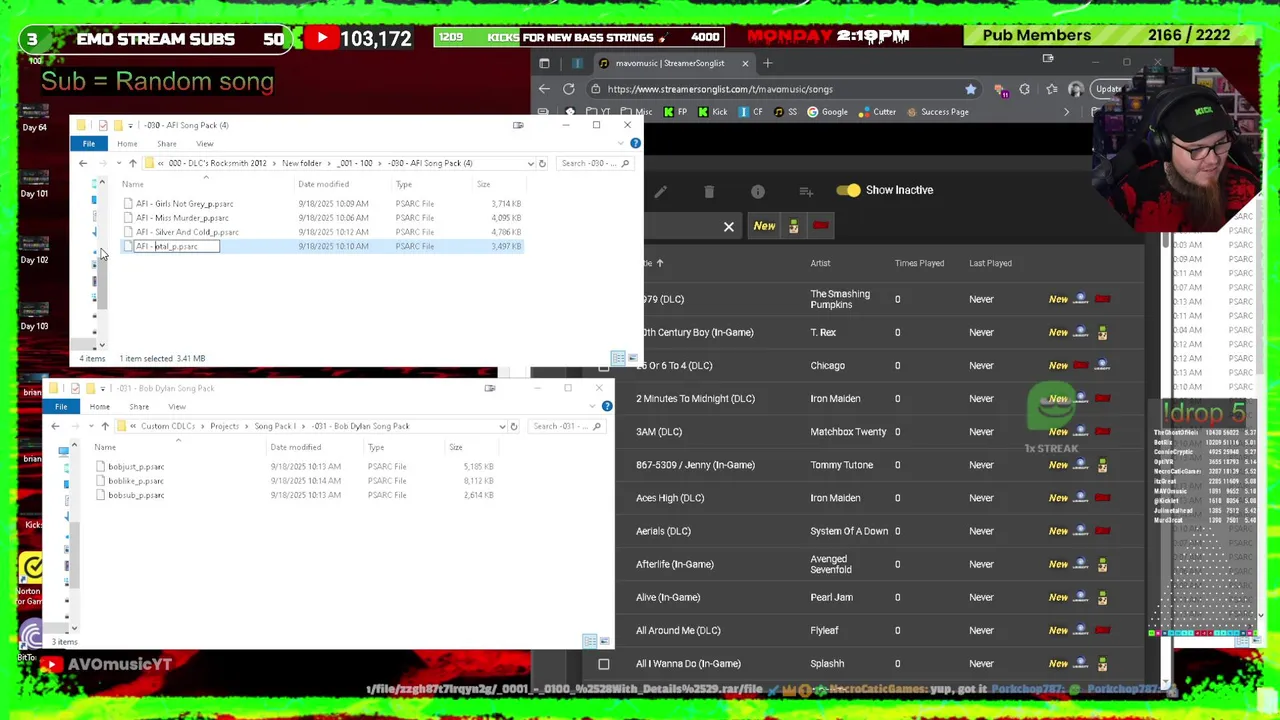Open browser profile avatar
The image size is (1280, 720).
[1076, 89]
